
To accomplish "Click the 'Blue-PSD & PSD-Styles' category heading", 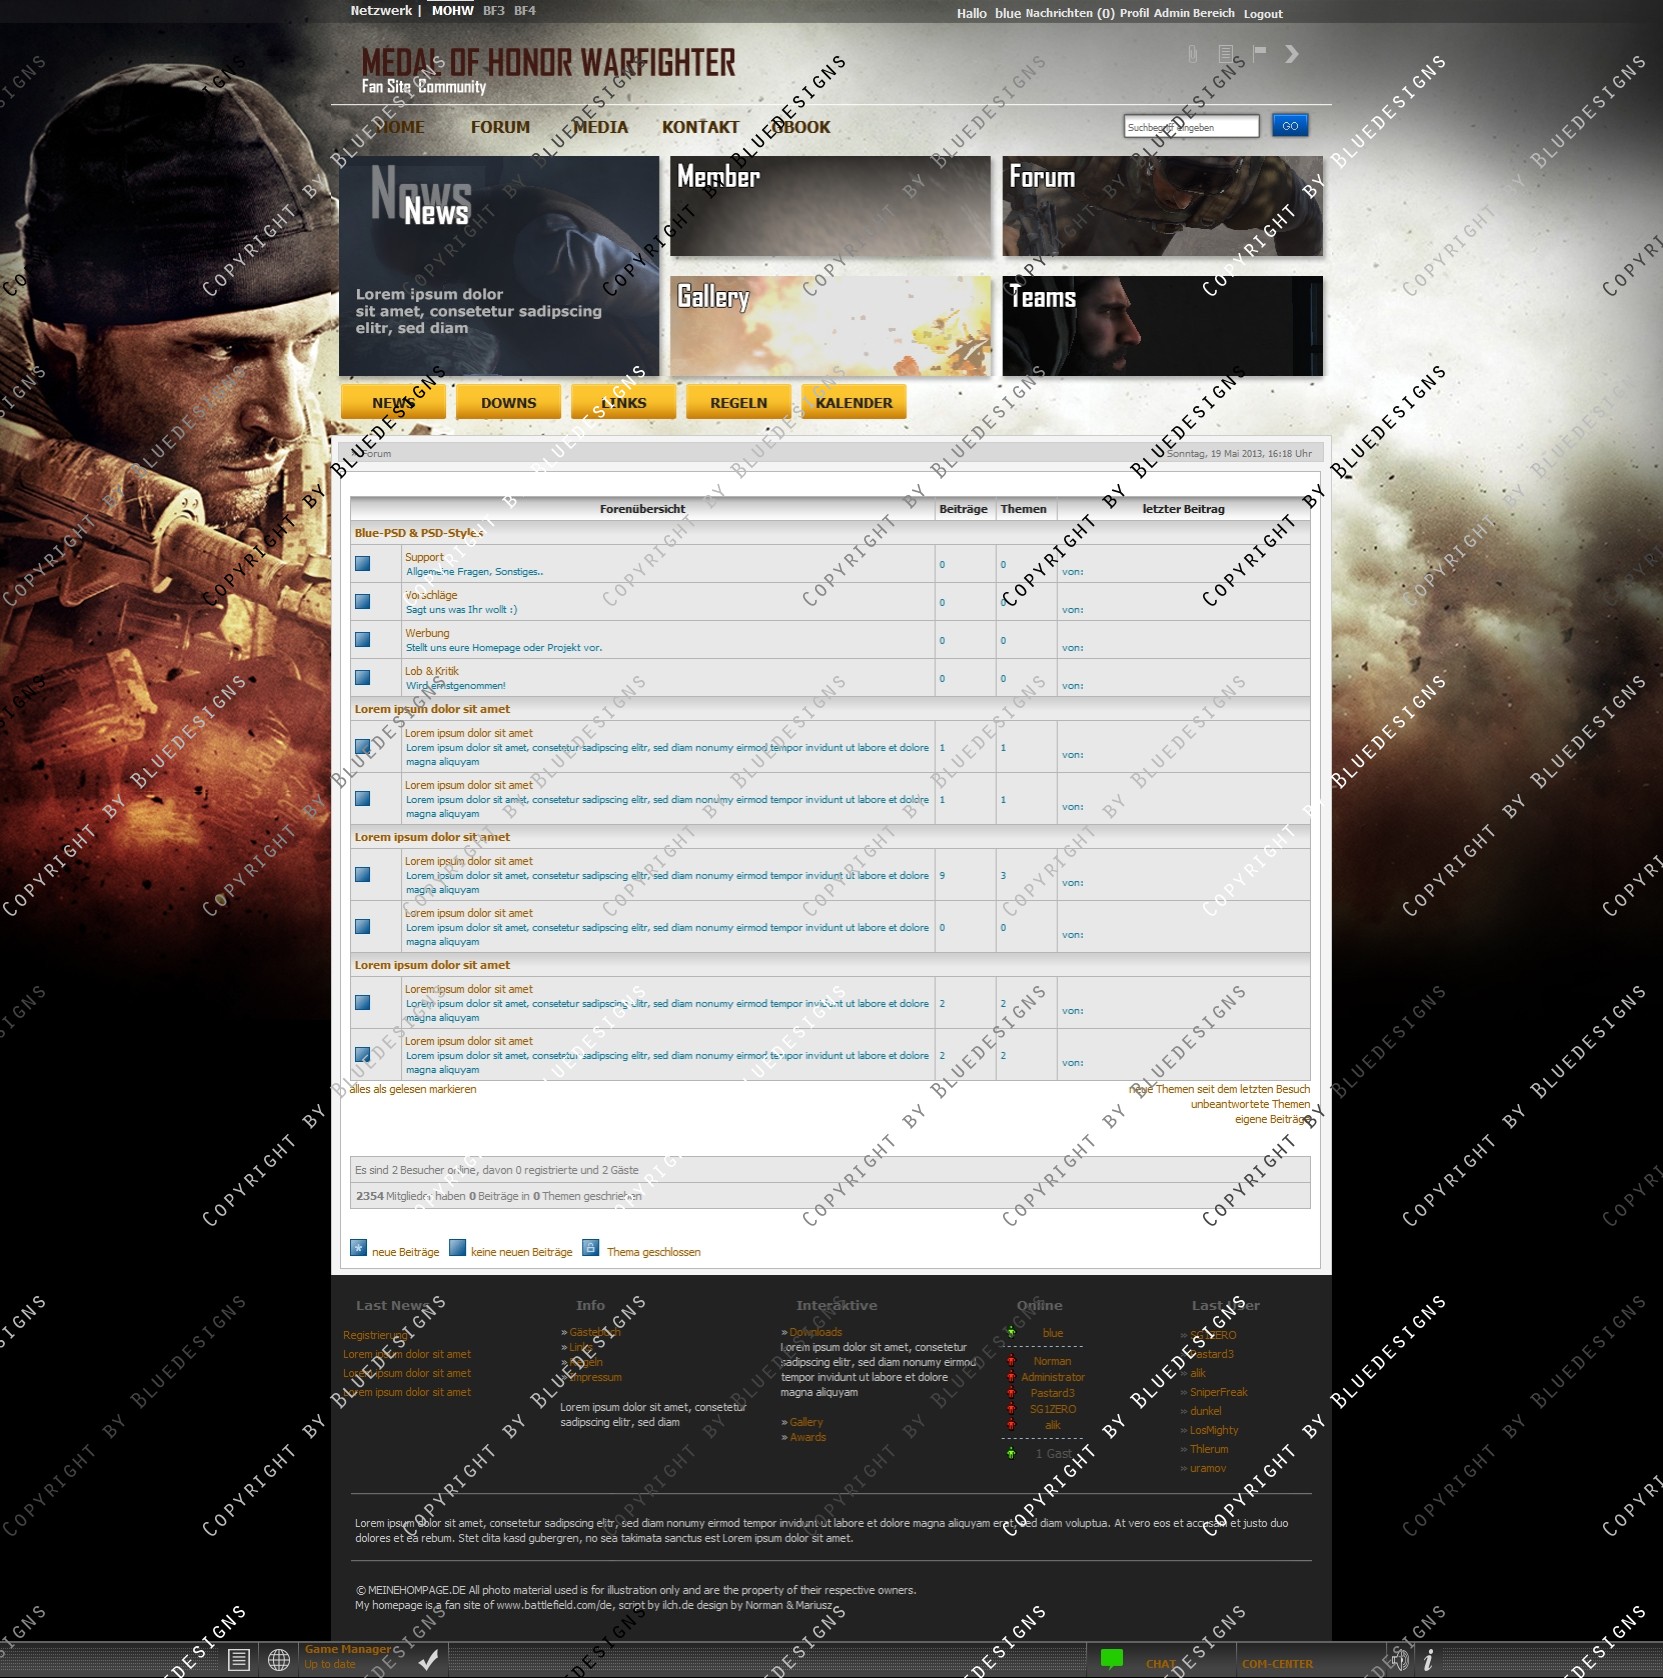I will coord(419,533).
